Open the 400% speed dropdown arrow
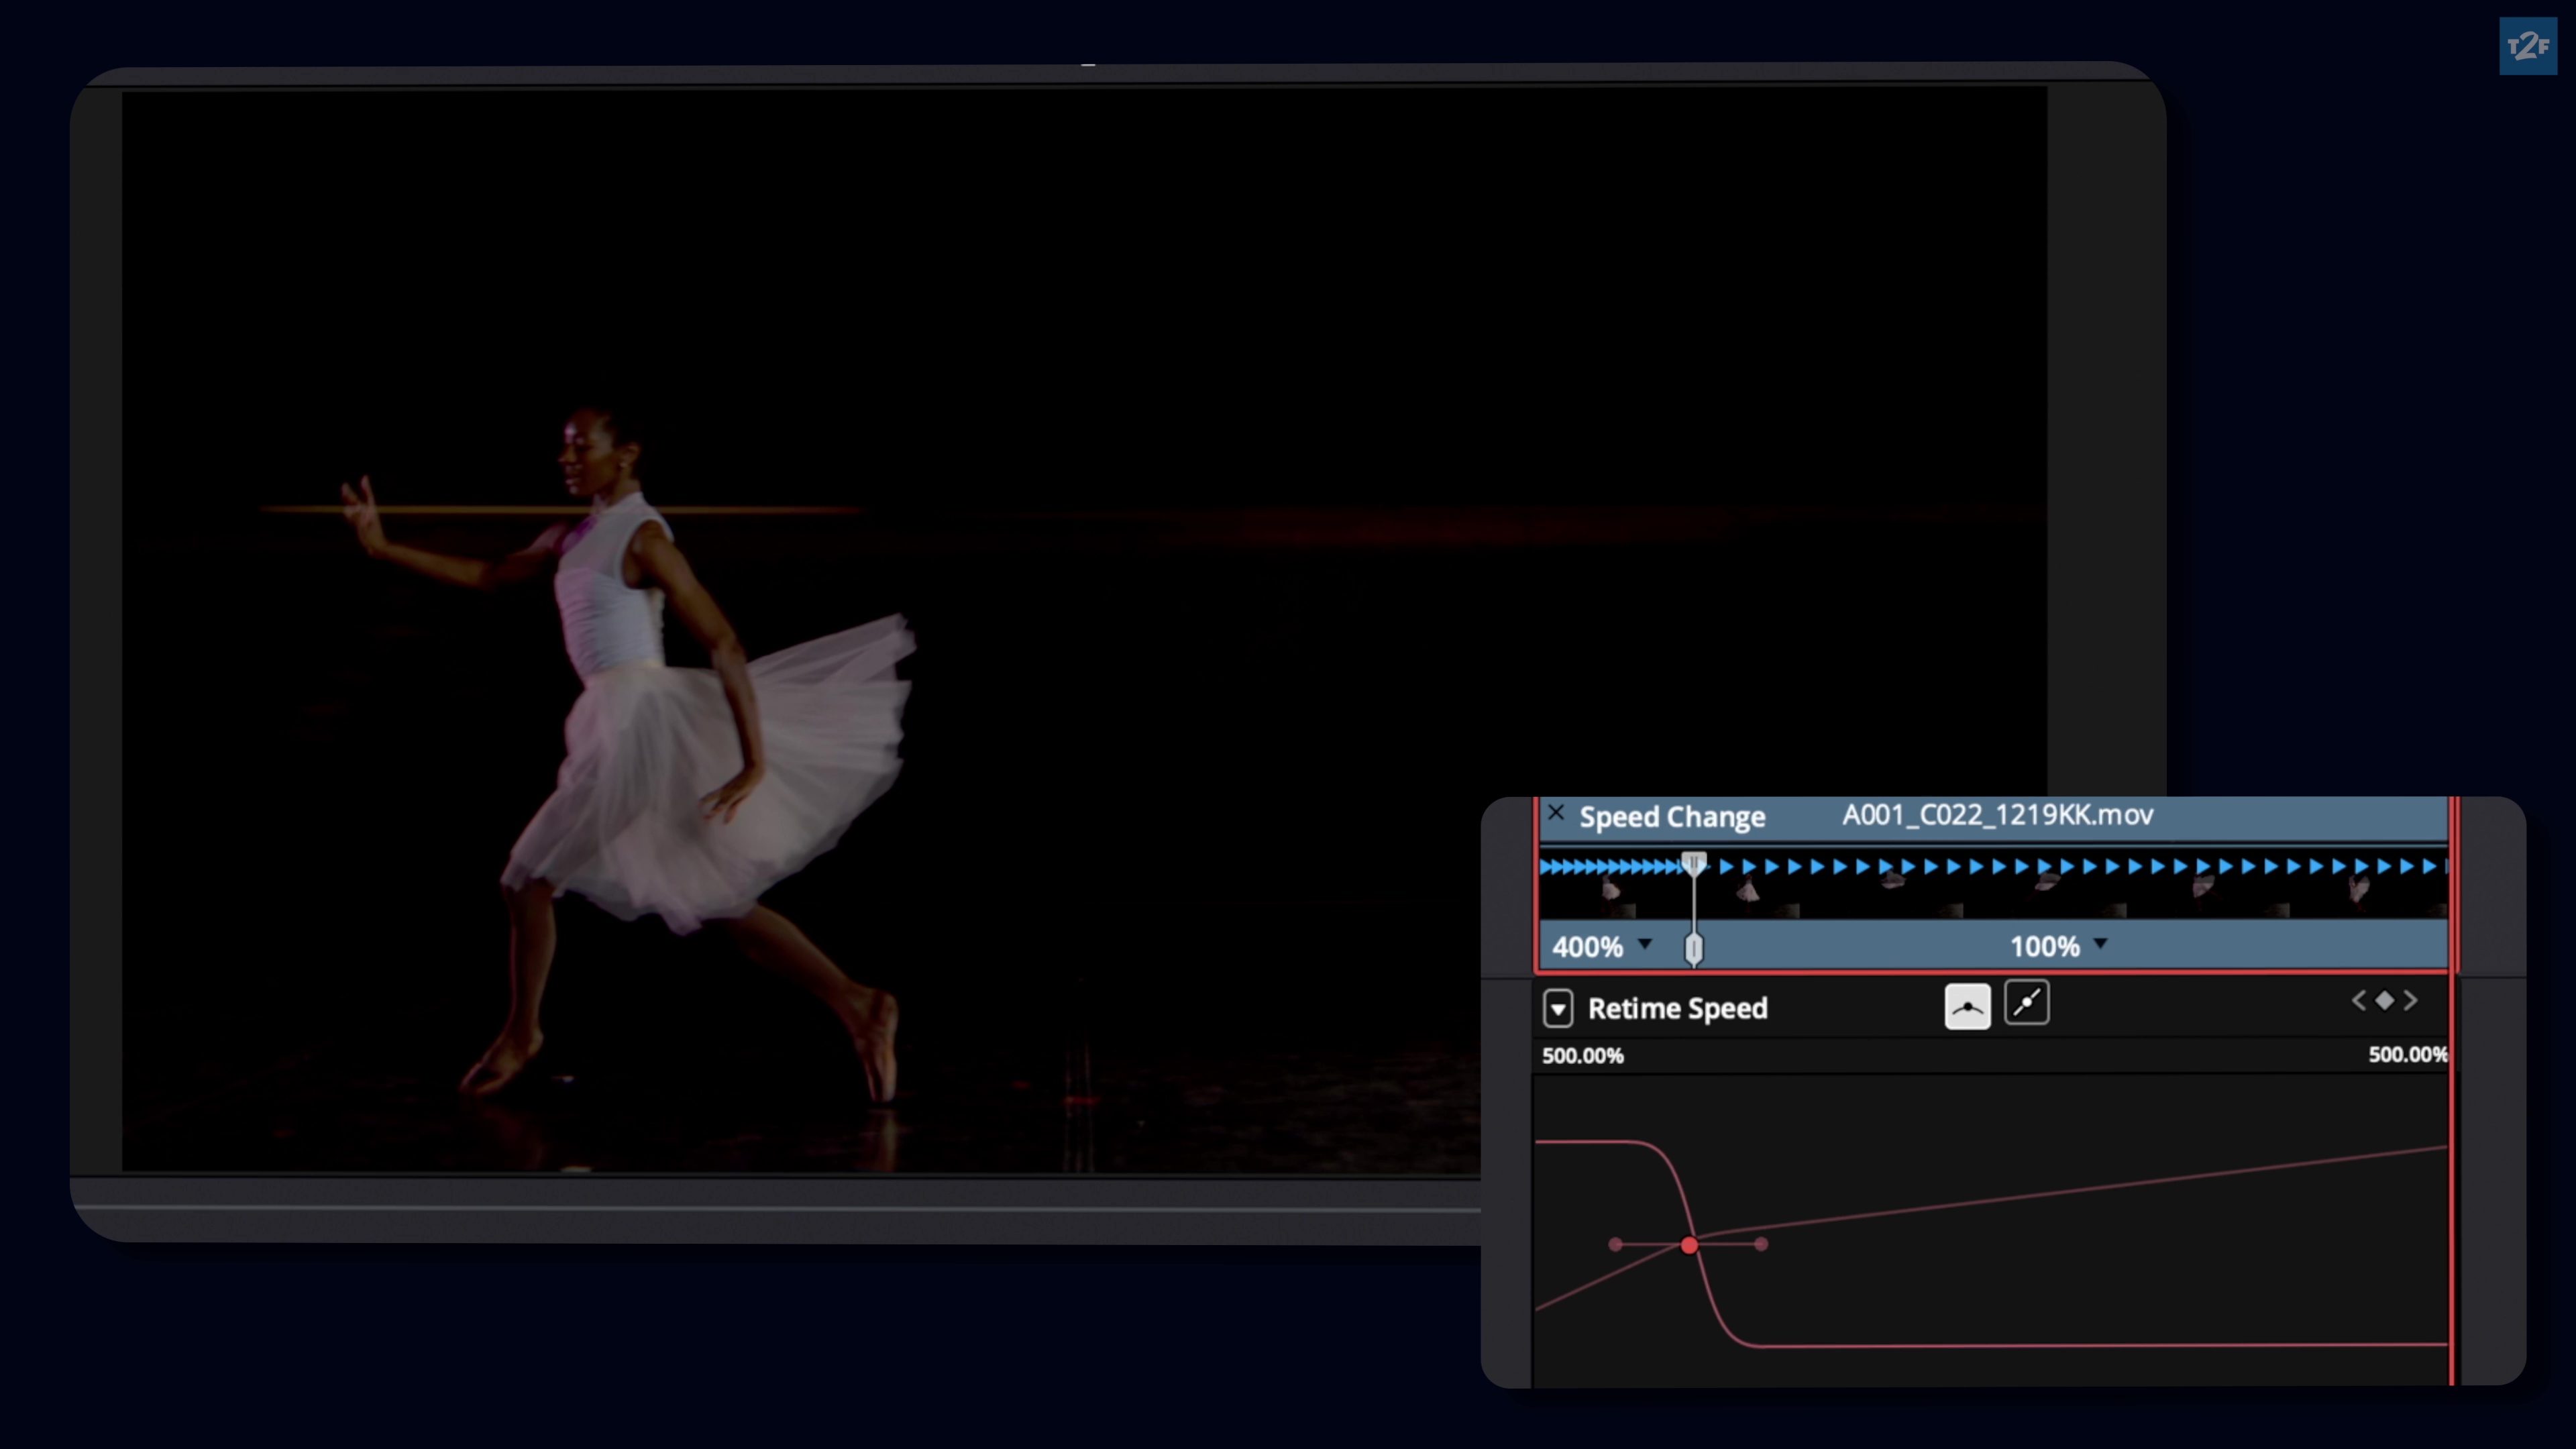The image size is (2576, 1449). (x=1645, y=943)
